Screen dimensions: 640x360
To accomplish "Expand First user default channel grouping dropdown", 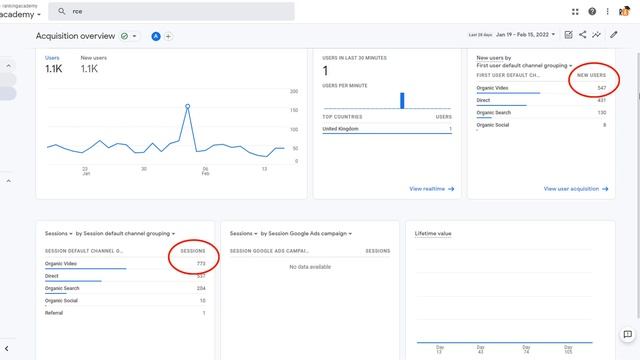I will 524,66.
